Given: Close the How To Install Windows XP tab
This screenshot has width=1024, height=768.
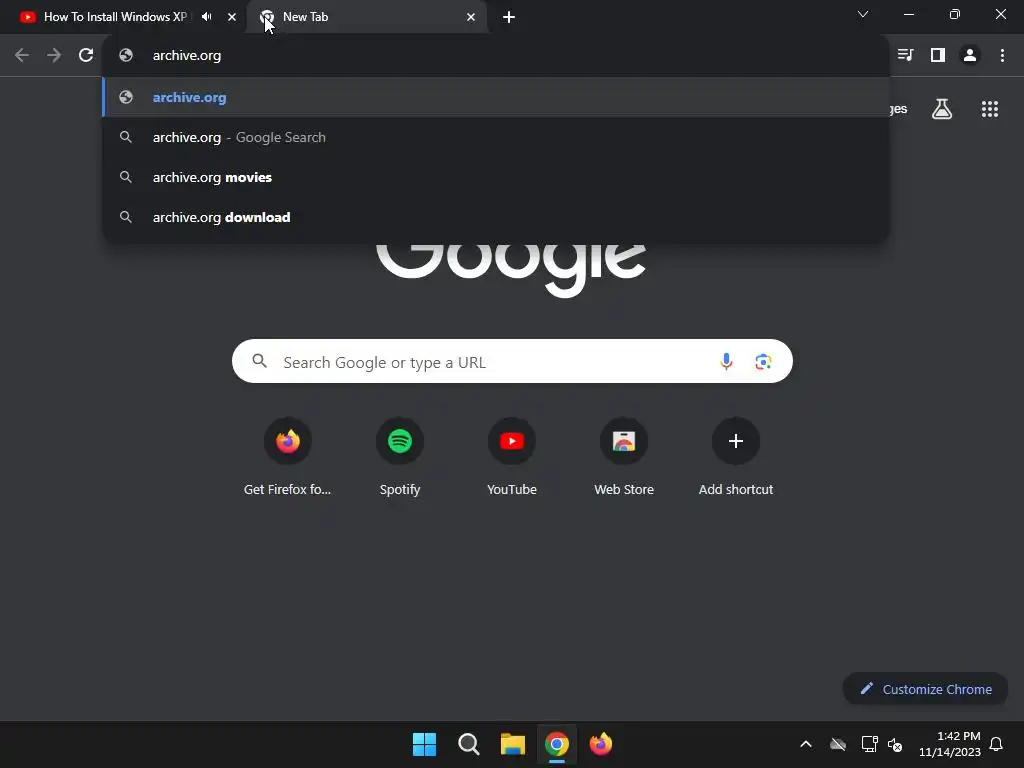Looking at the screenshot, I should (232, 17).
